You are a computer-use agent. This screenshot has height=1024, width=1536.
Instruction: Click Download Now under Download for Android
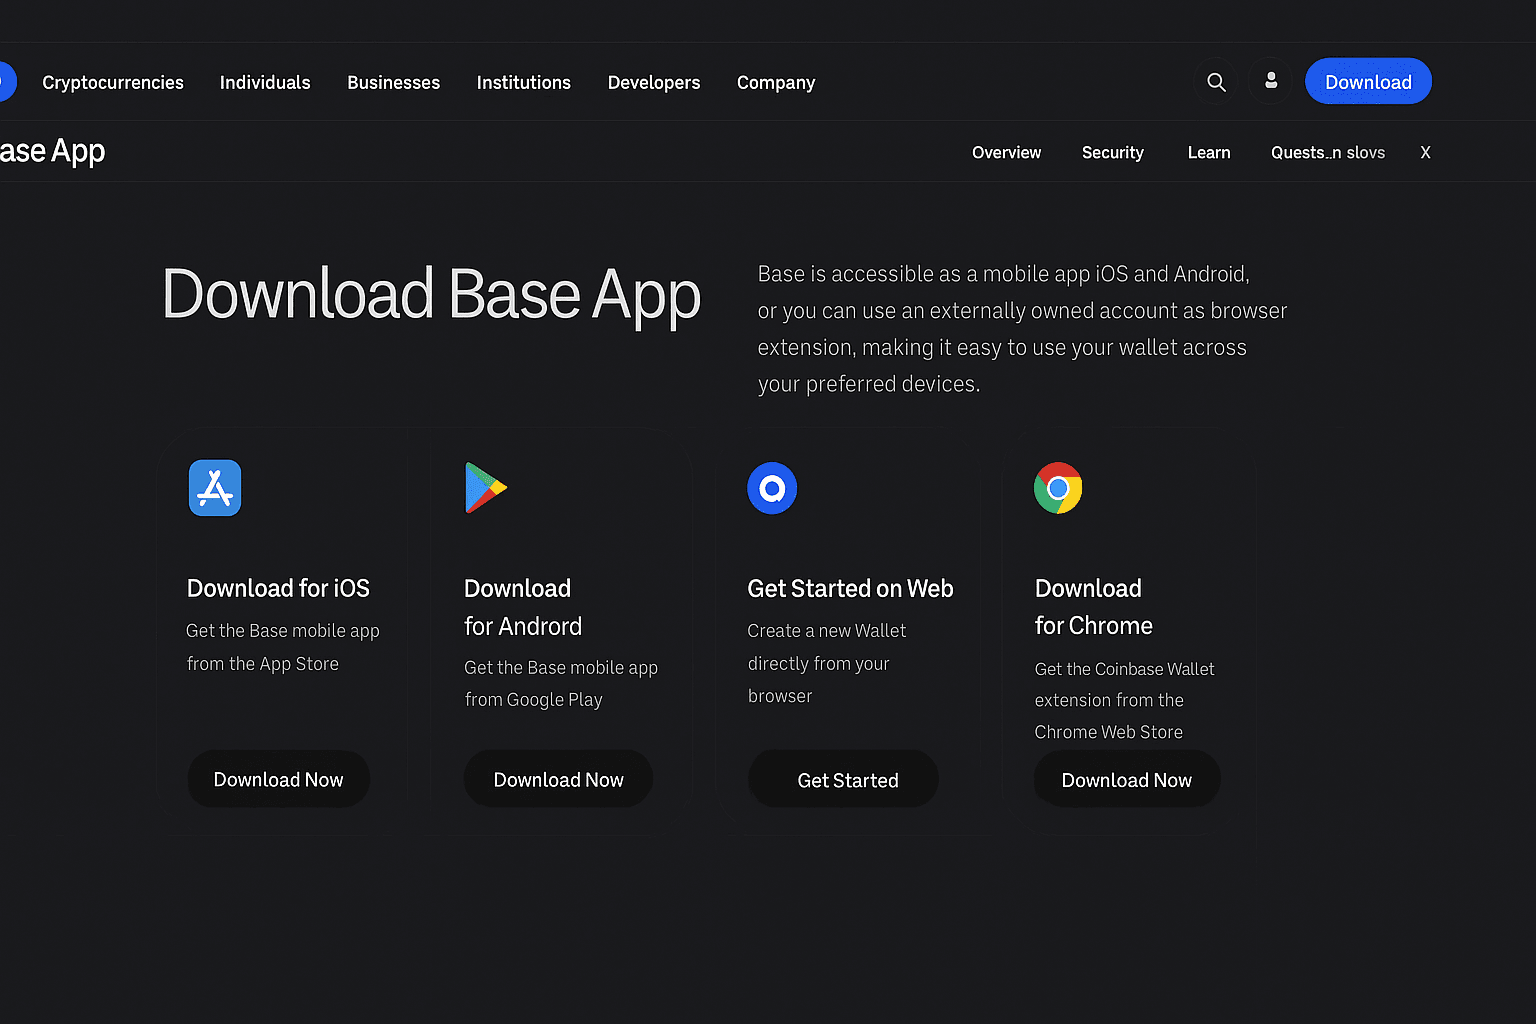click(x=558, y=779)
